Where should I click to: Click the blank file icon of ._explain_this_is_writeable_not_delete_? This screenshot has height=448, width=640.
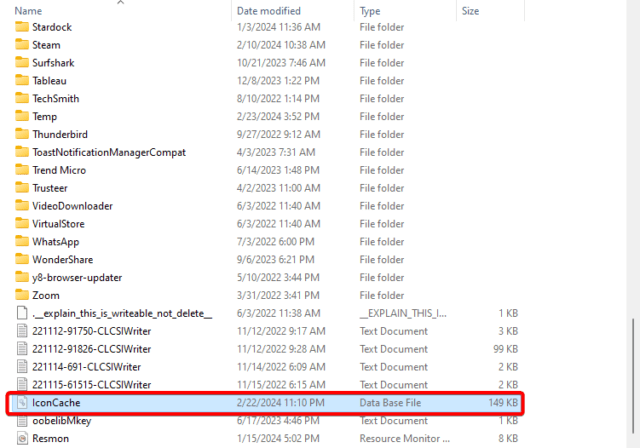pyautogui.click(x=22, y=313)
